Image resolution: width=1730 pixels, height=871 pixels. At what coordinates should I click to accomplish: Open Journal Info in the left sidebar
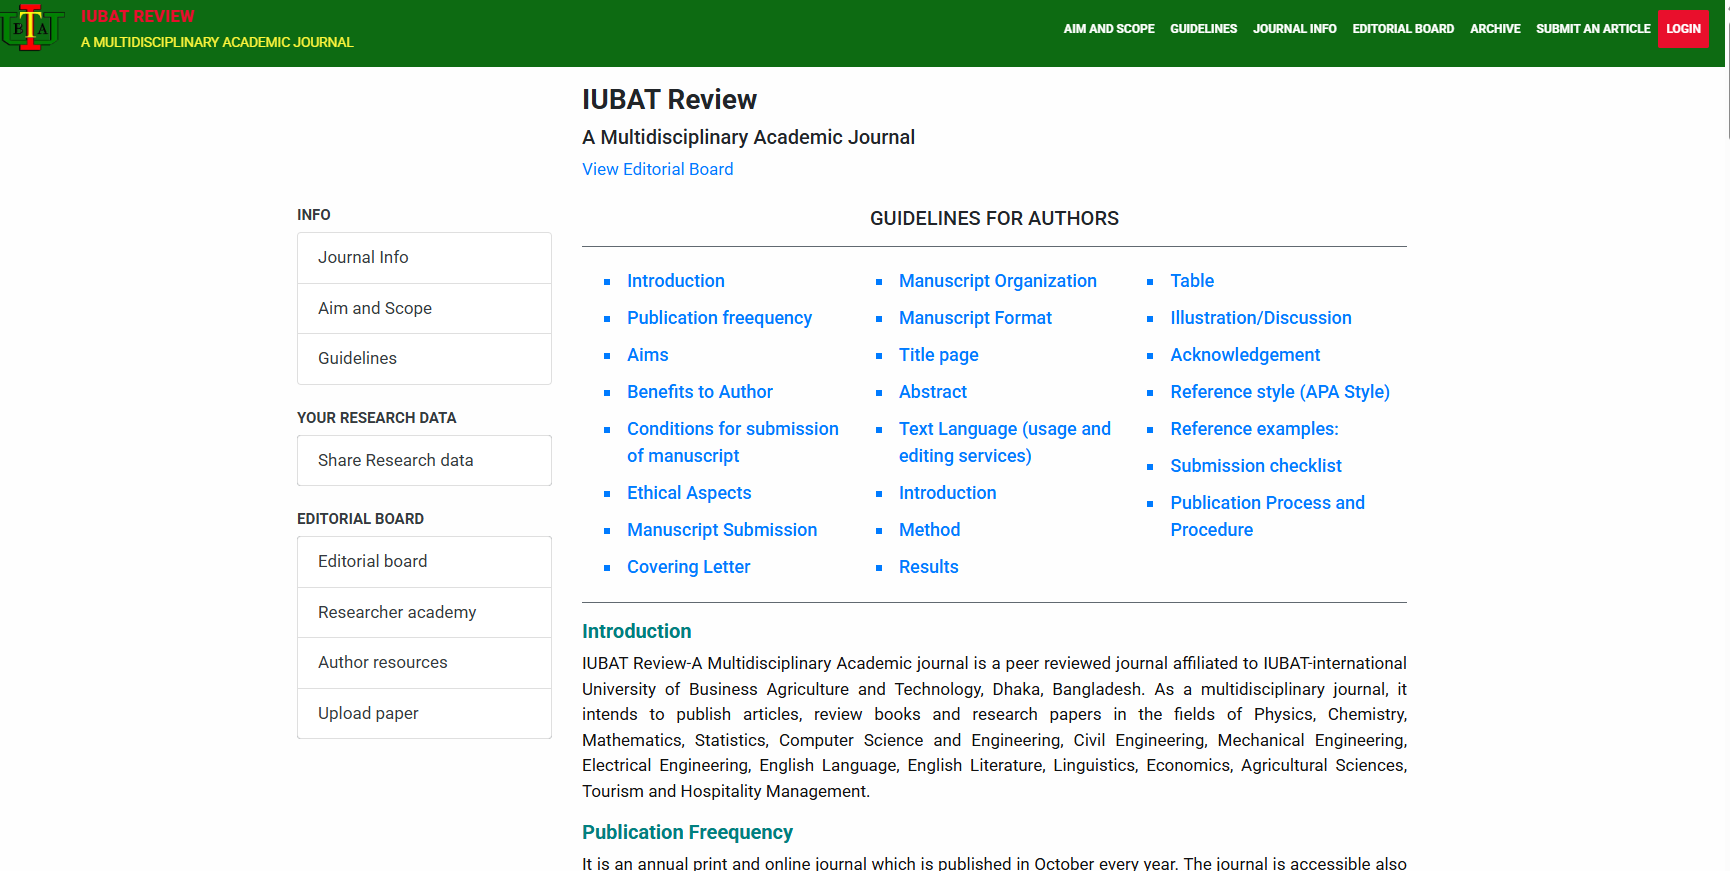tap(424, 258)
